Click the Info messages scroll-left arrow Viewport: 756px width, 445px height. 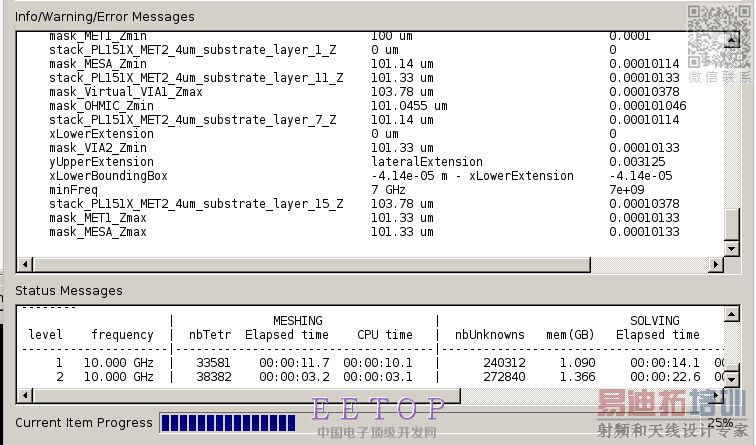[26, 264]
